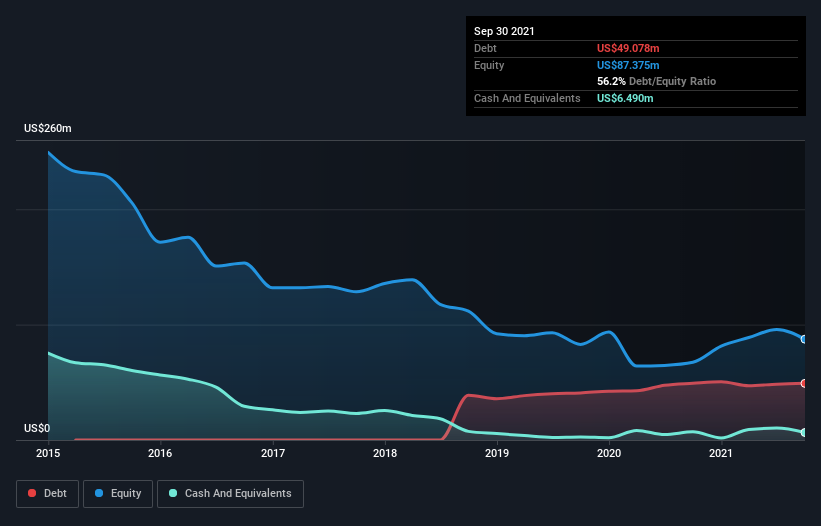Select the 2021 x-axis label

tap(721, 453)
